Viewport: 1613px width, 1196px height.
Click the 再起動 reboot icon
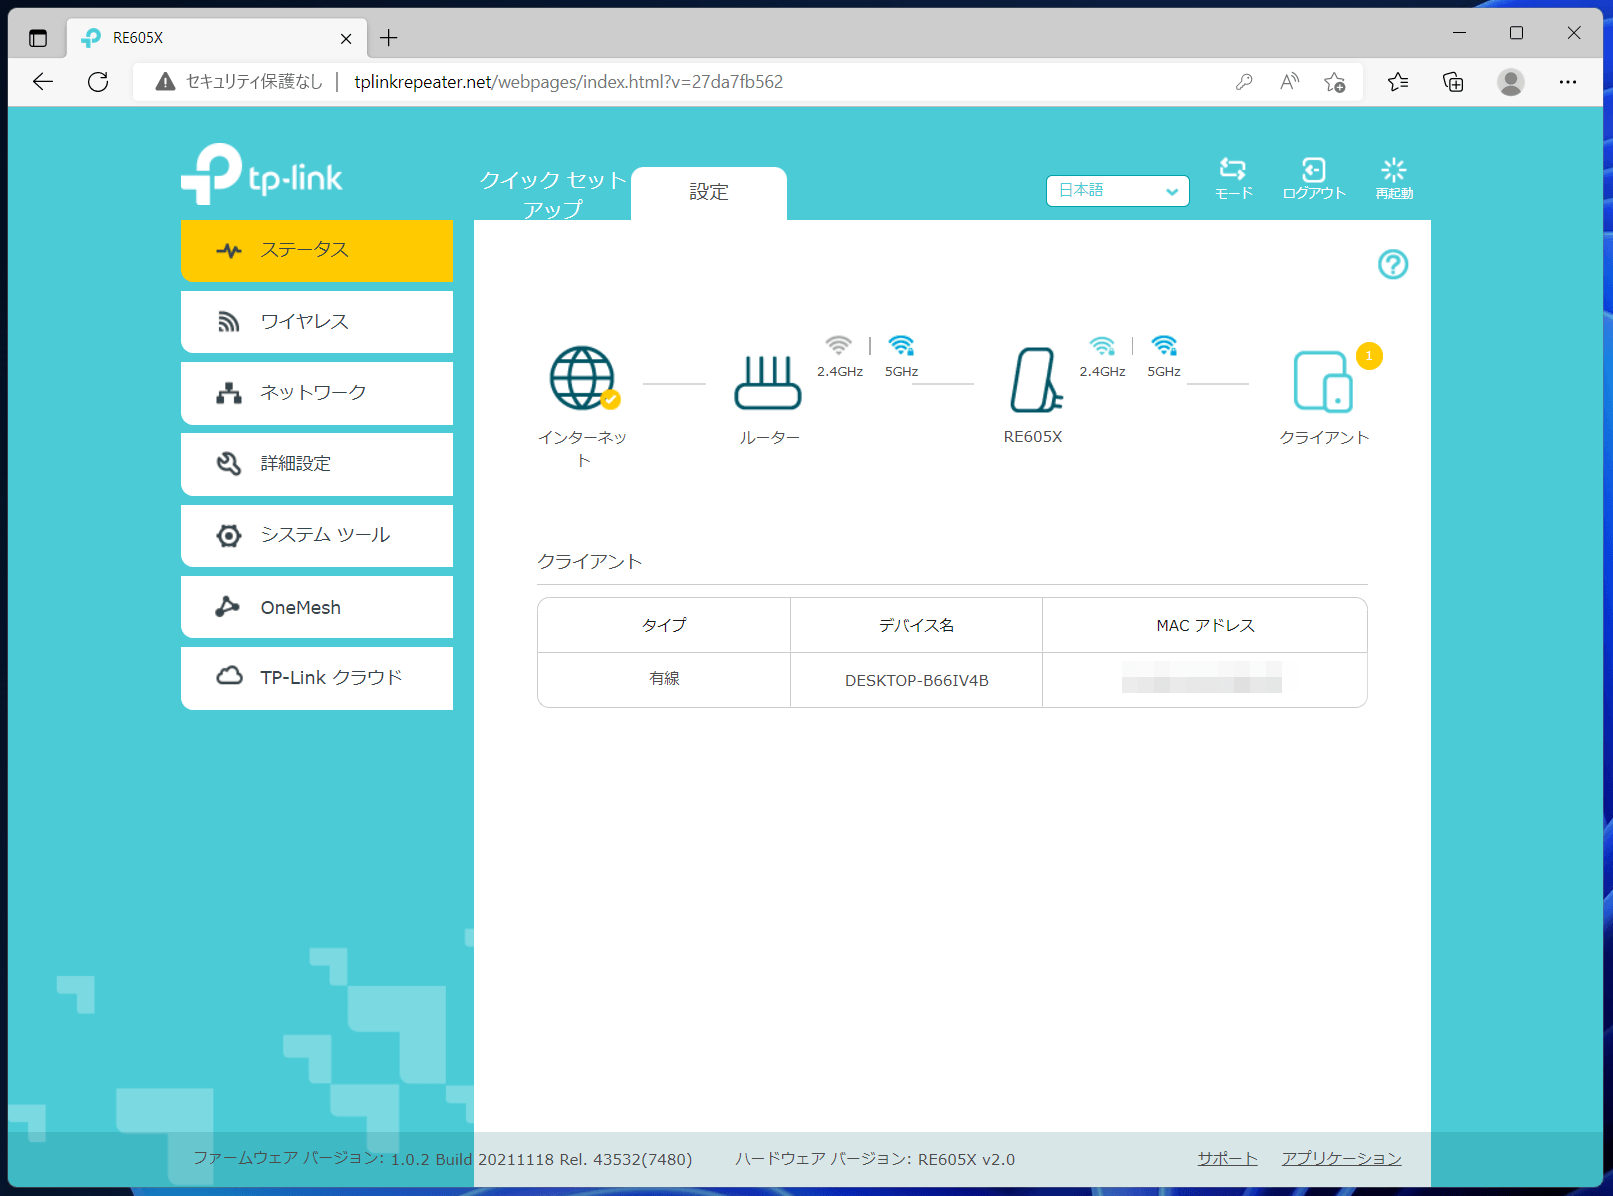coord(1394,178)
